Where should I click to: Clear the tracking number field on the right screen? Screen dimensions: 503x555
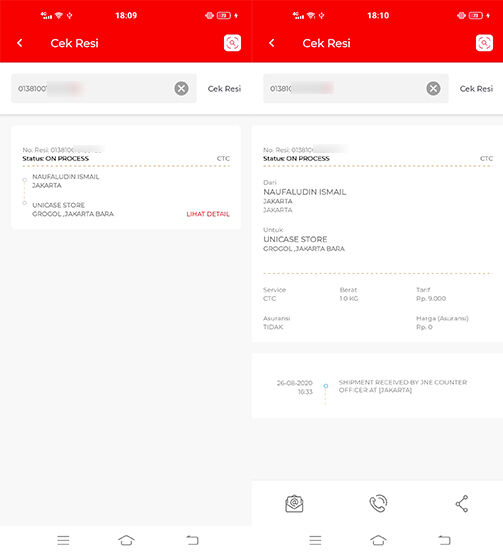(x=433, y=88)
